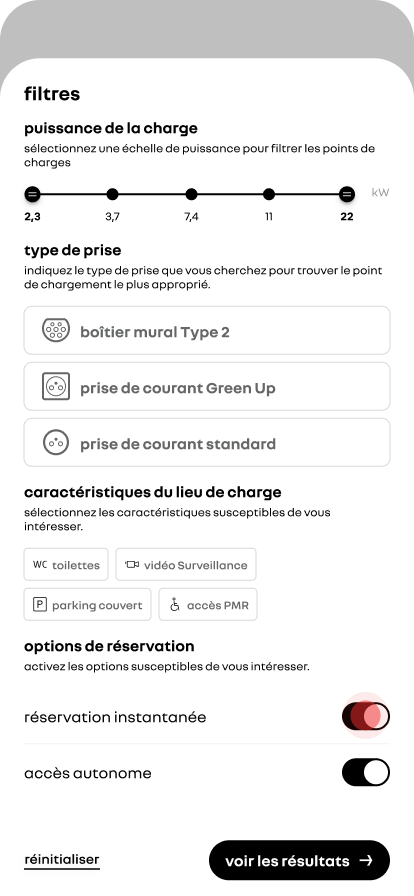Image resolution: width=414 pixels, height=896 pixels.
Task: Choose the parking couvert chip
Action: point(87,605)
